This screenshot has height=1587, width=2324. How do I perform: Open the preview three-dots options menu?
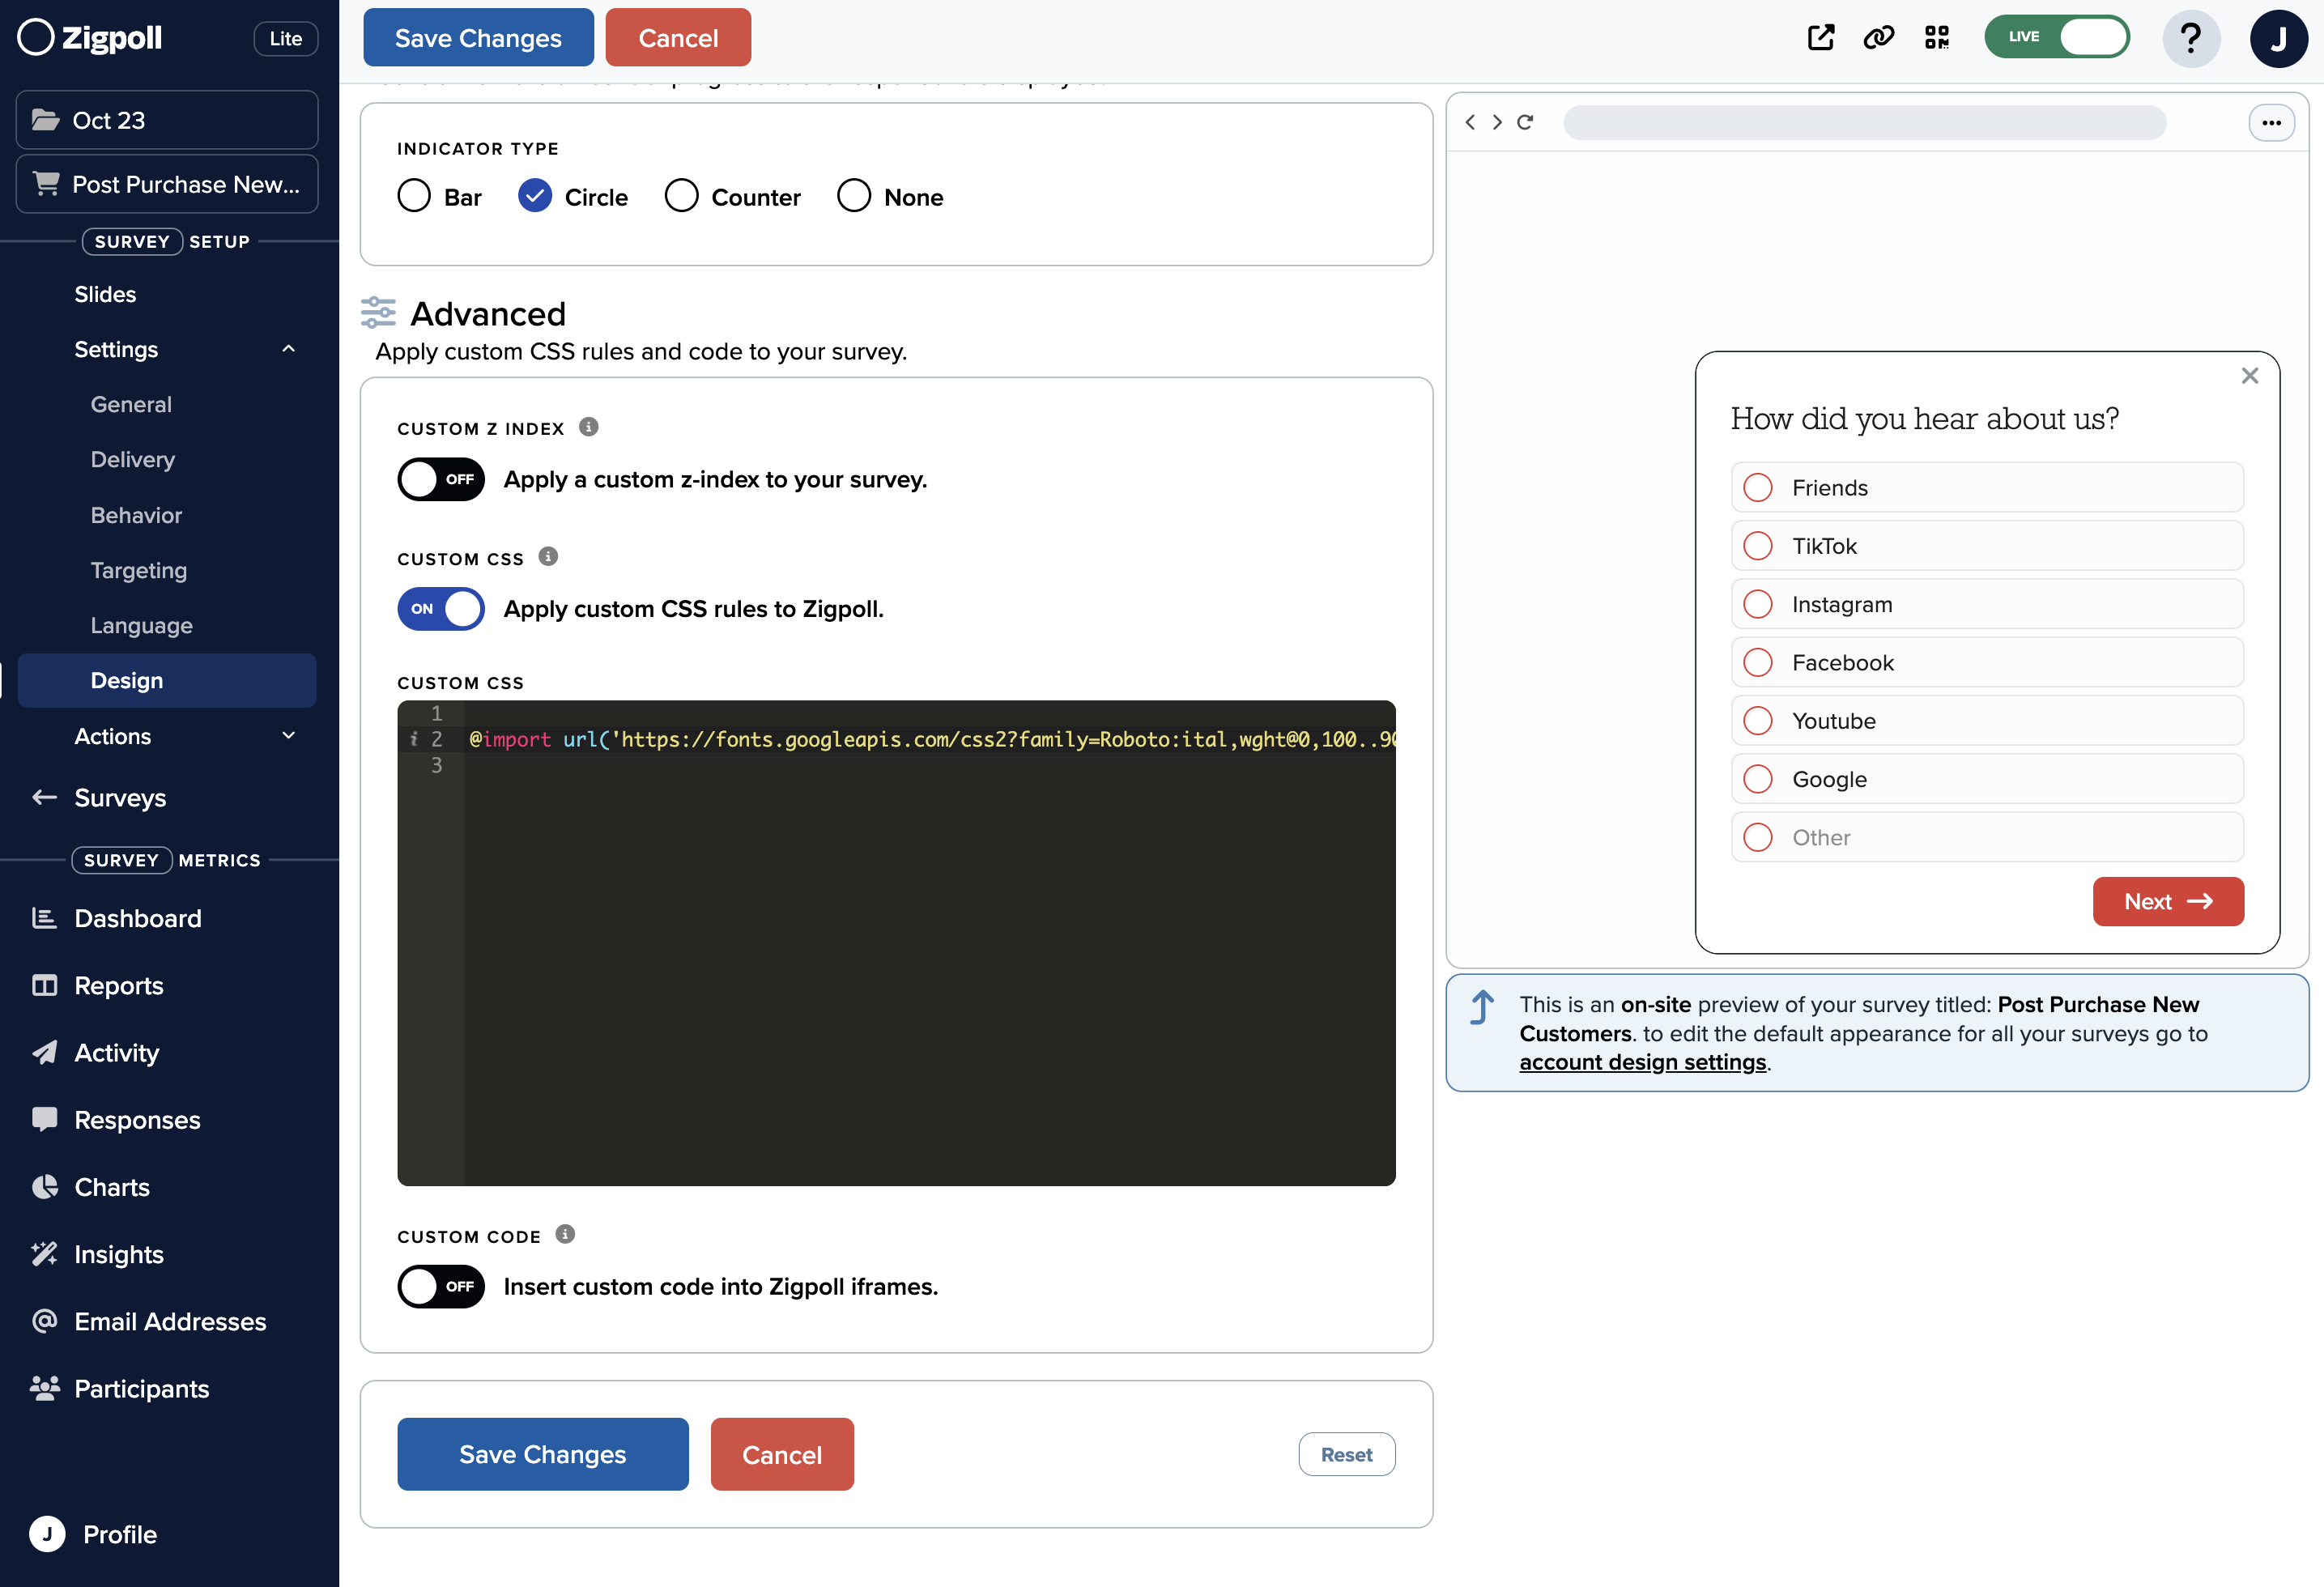2271,123
